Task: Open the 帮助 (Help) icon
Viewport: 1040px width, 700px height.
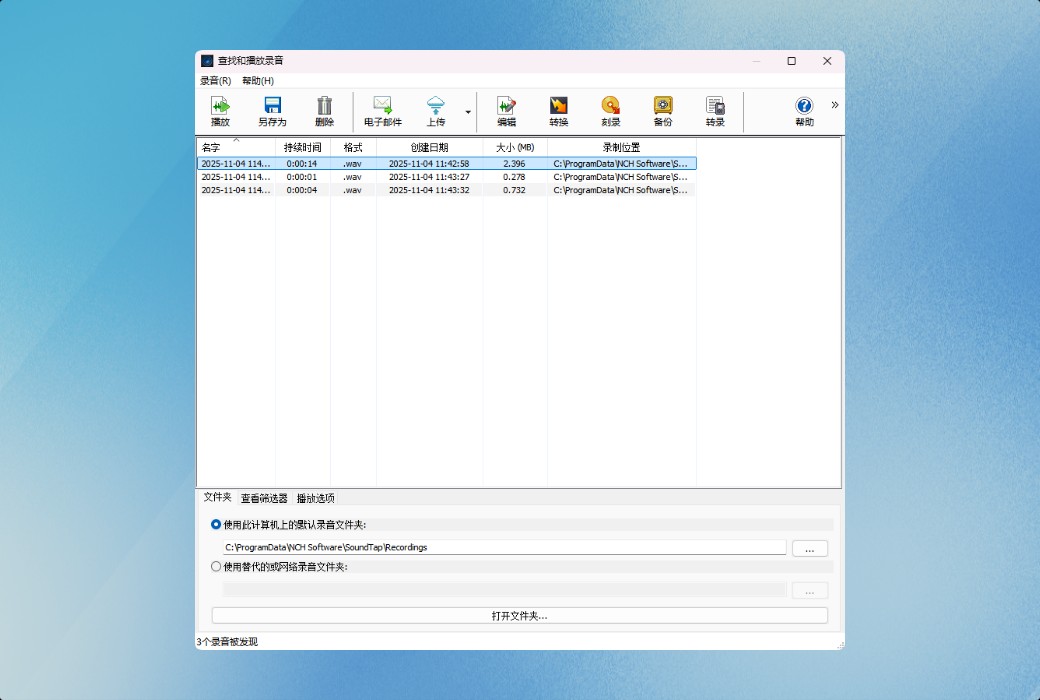Action: [x=804, y=110]
